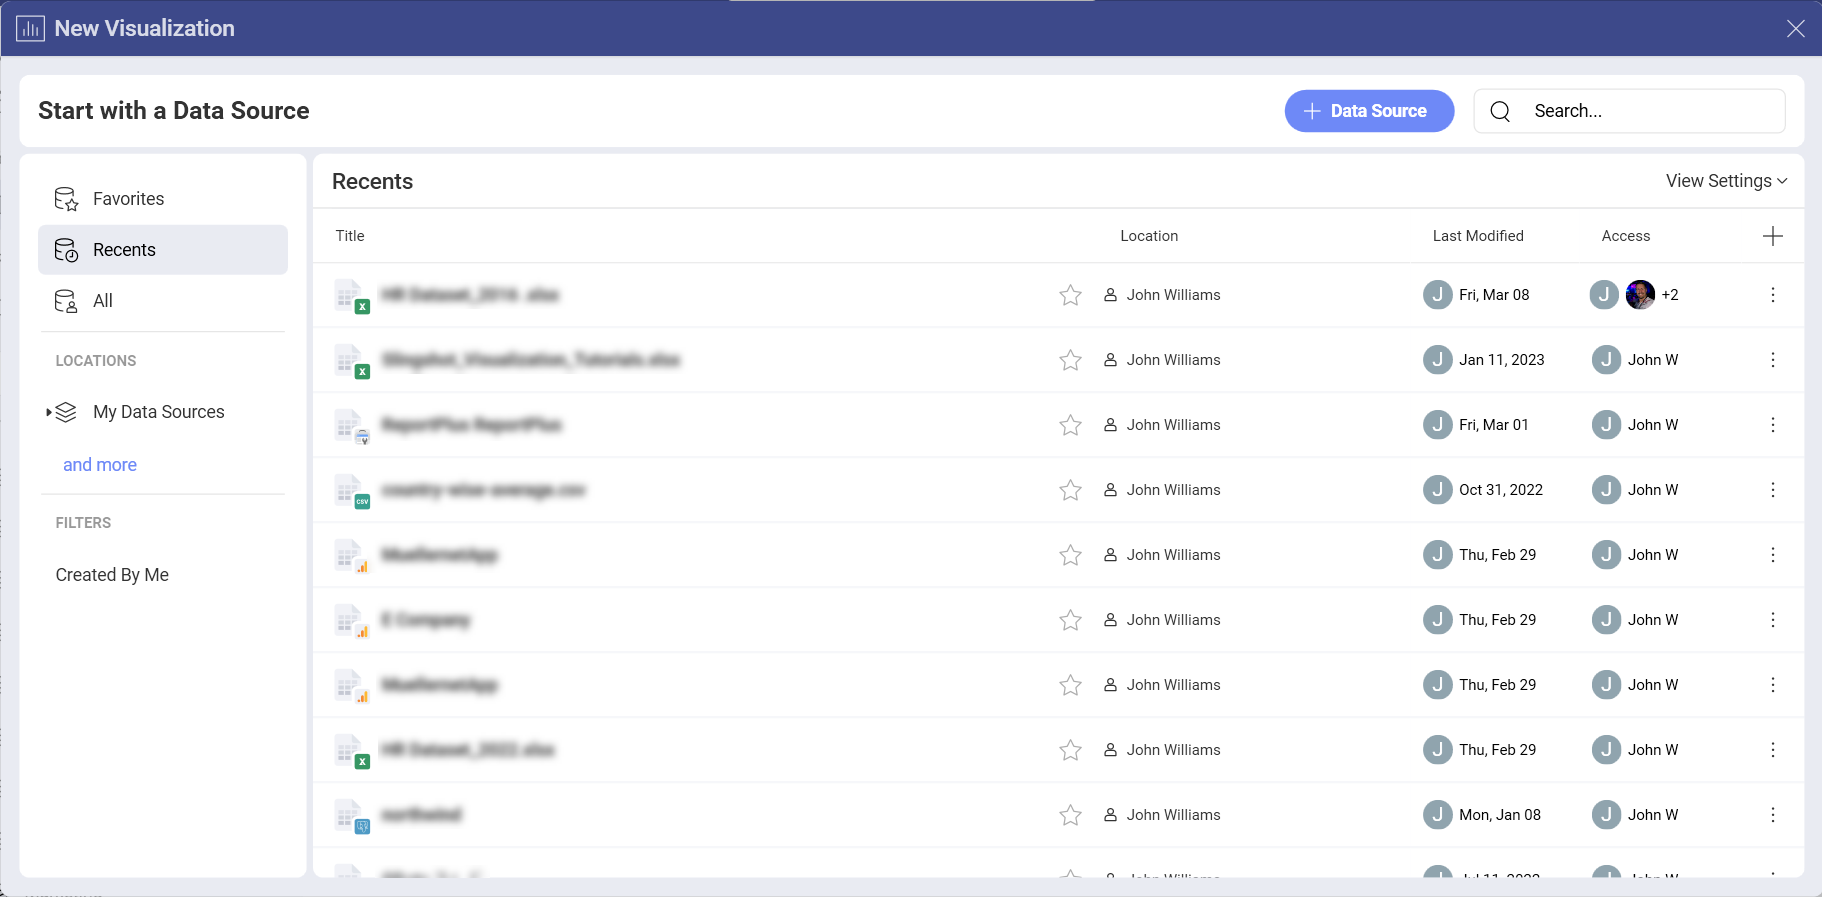The height and width of the screenshot is (897, 1822).
Task: Click the data source icon of Fri, Mar 01 row
Action: point(352,426)
